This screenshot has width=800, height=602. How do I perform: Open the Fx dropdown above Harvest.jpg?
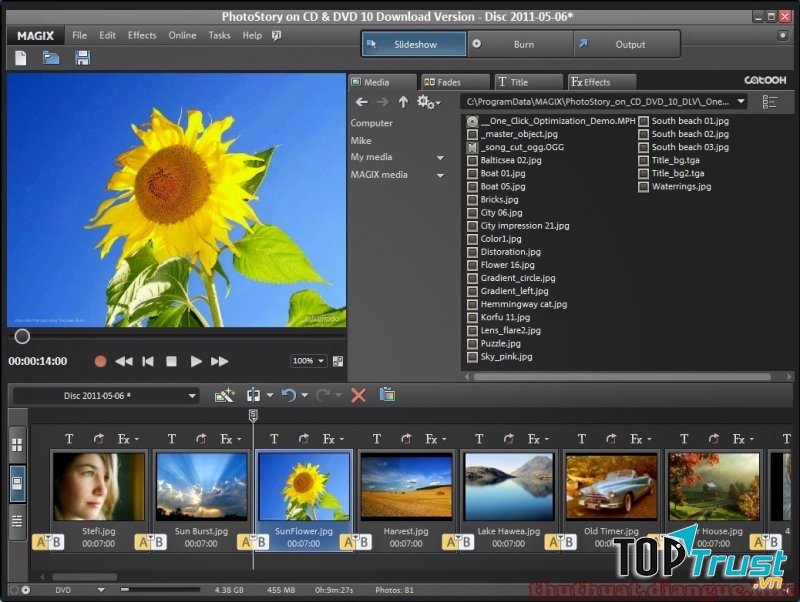click(432, 438)
